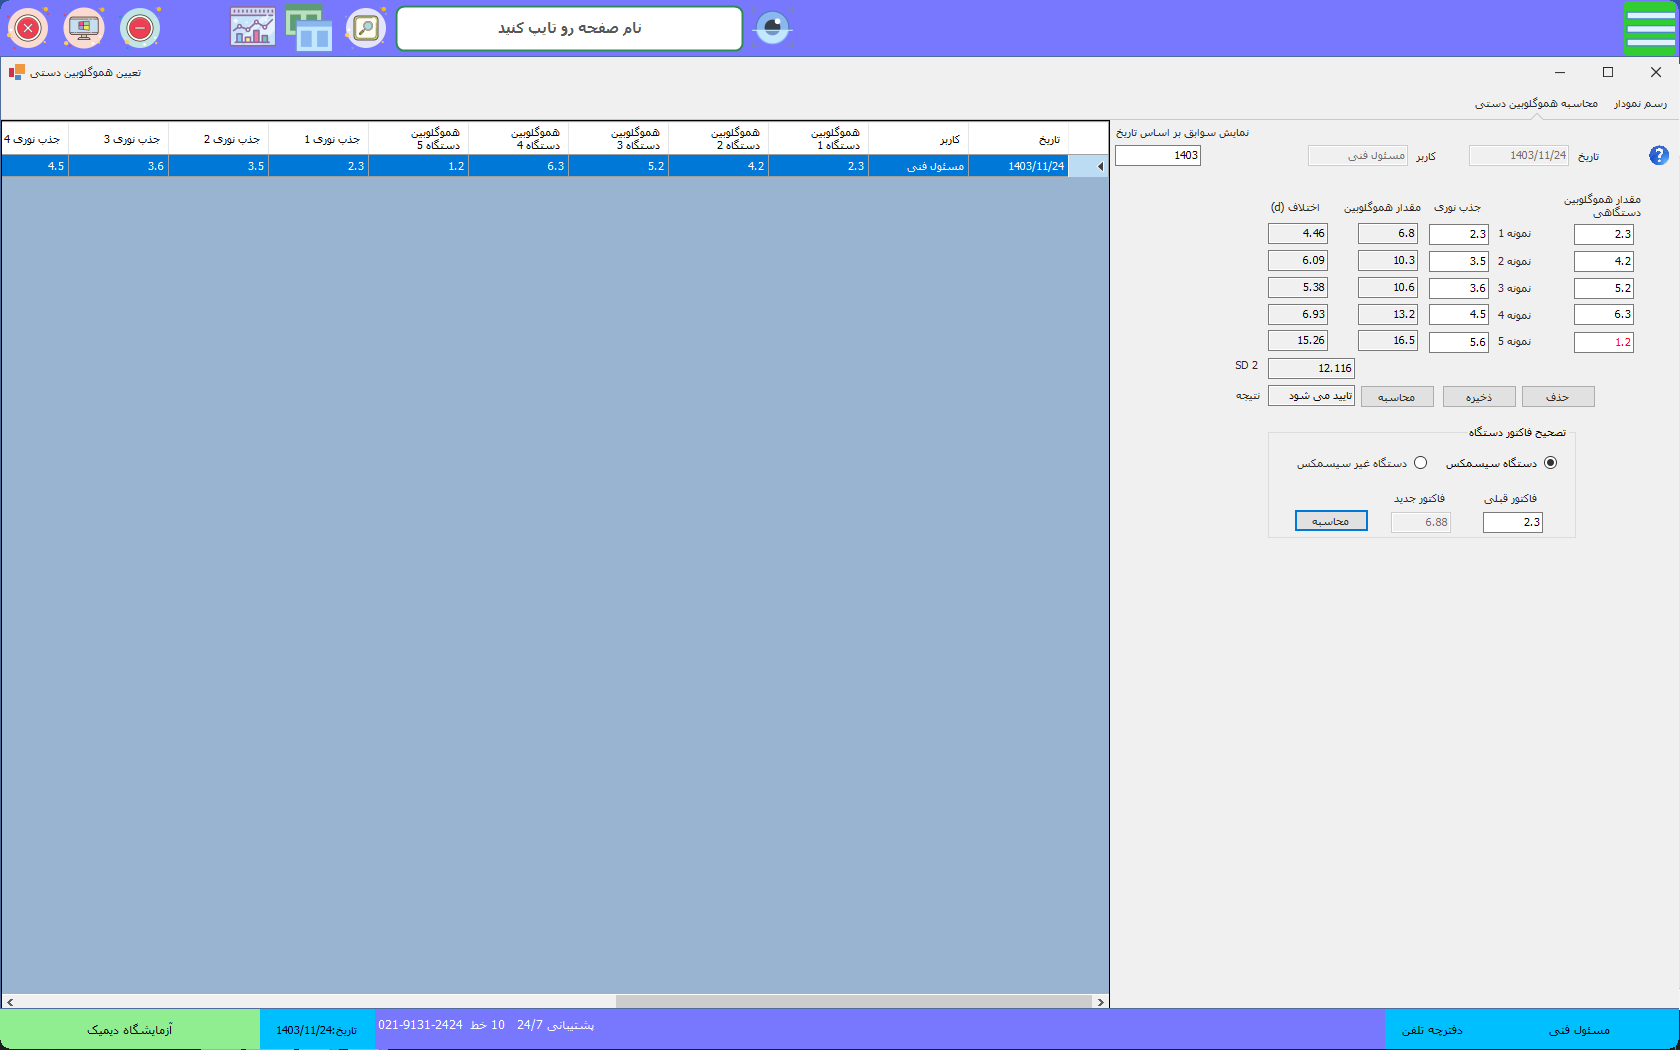Click 'محاسبه' button in device factor section
Viewport: 1680px width, 1050px height.
[1330, 521]
